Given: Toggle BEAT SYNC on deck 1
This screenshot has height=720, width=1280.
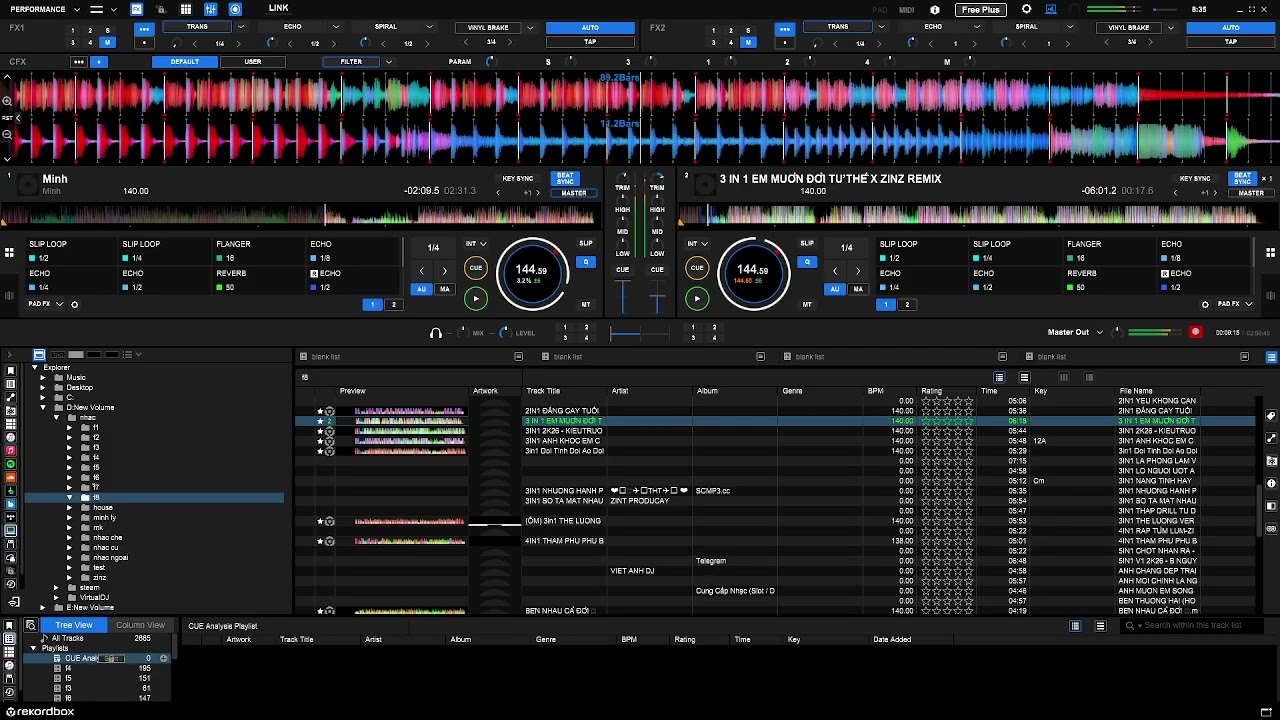Looking at the screenshot, I should coord(566,179).
